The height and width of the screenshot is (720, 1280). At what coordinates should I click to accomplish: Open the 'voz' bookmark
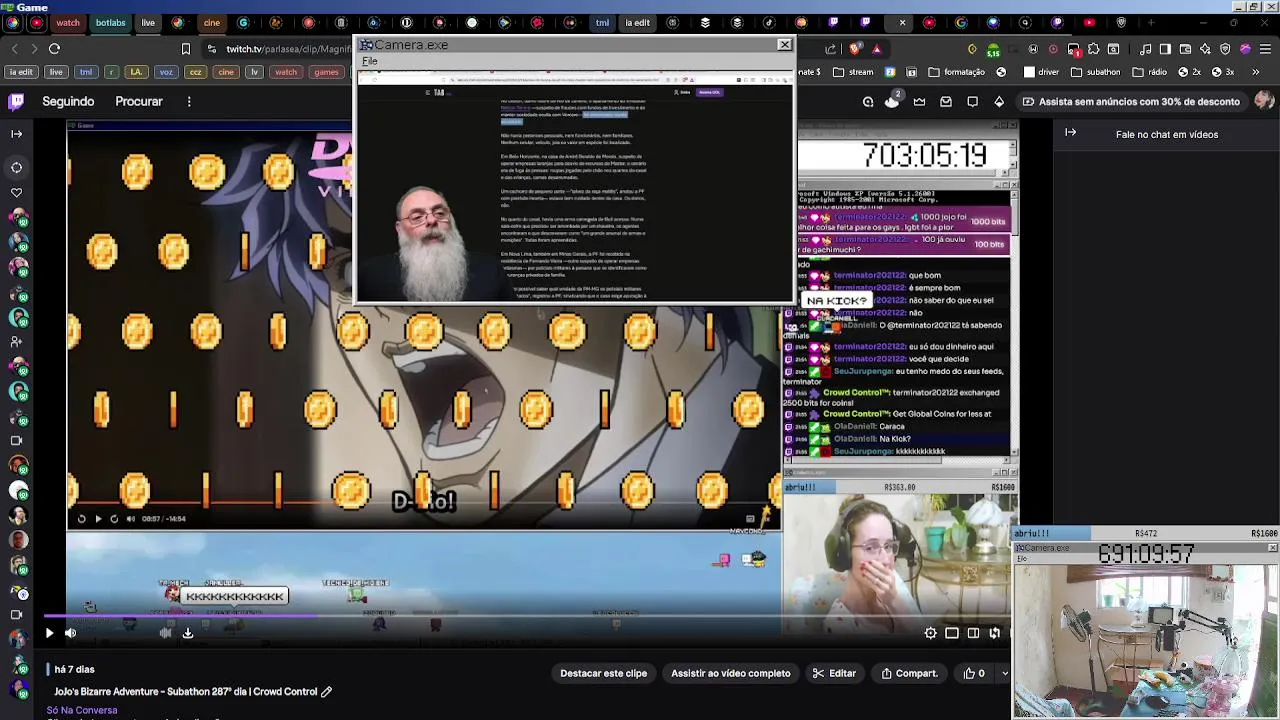point(167,72)
